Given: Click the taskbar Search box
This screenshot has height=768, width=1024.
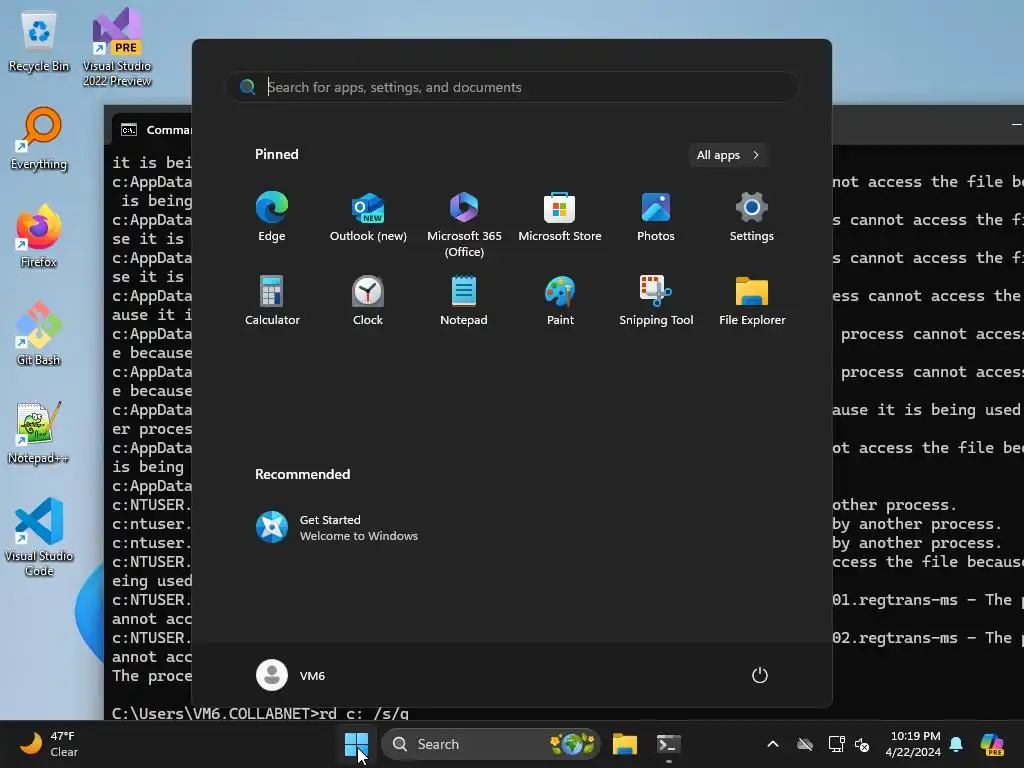Looking at the screenshot, I should pos(490,744).
